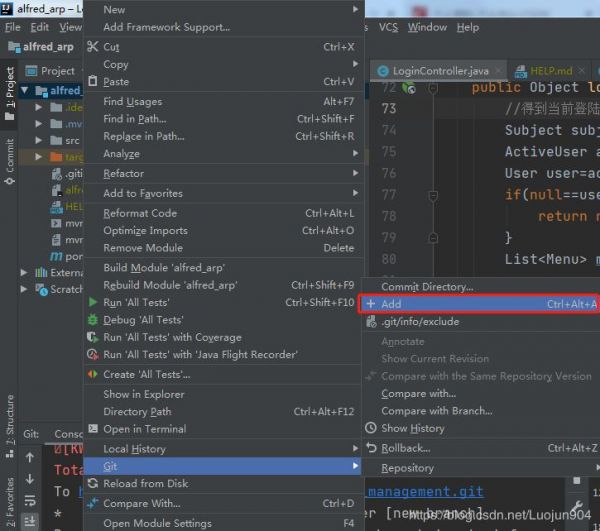Click the Run with Coverage shield icon
Viewport: 600px width, 531px height.
(92, 337)
